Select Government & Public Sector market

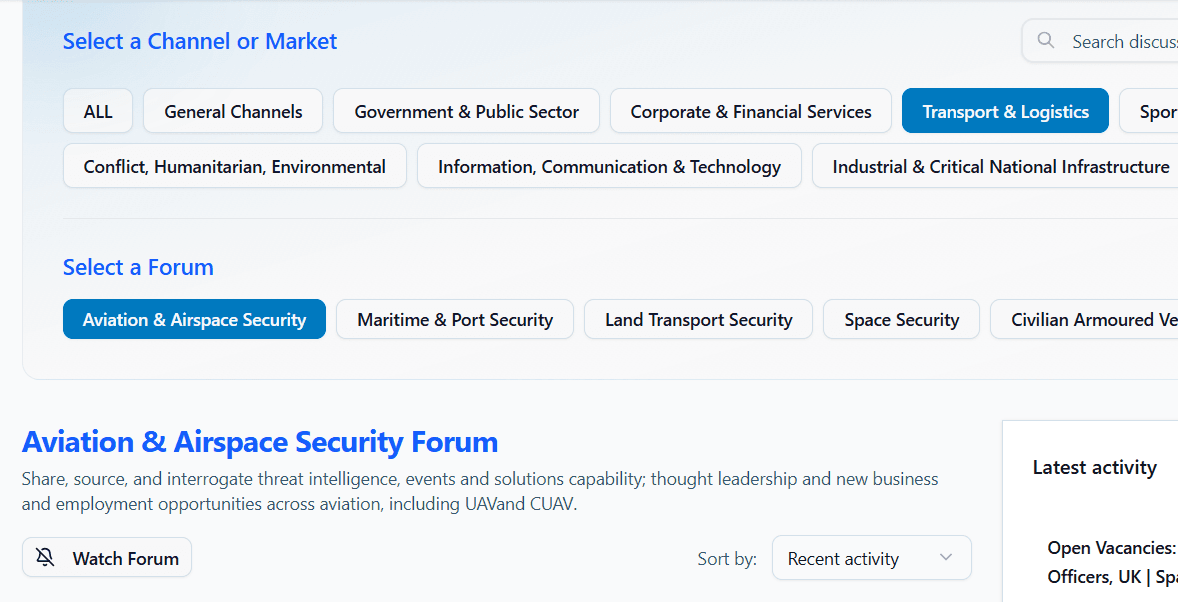pyautogui.click(x=466, y=110)
